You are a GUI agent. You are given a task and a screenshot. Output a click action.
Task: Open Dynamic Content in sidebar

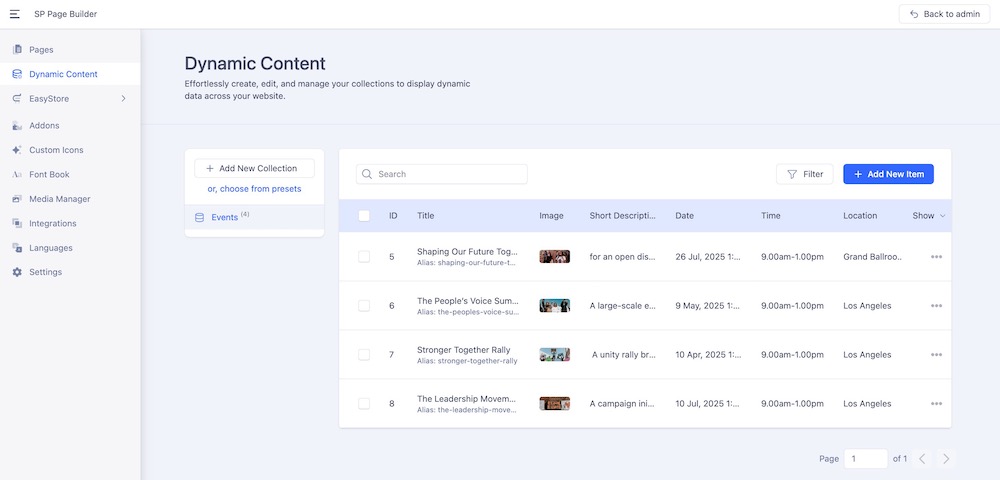pyautogui.click(x=63, y=74)
